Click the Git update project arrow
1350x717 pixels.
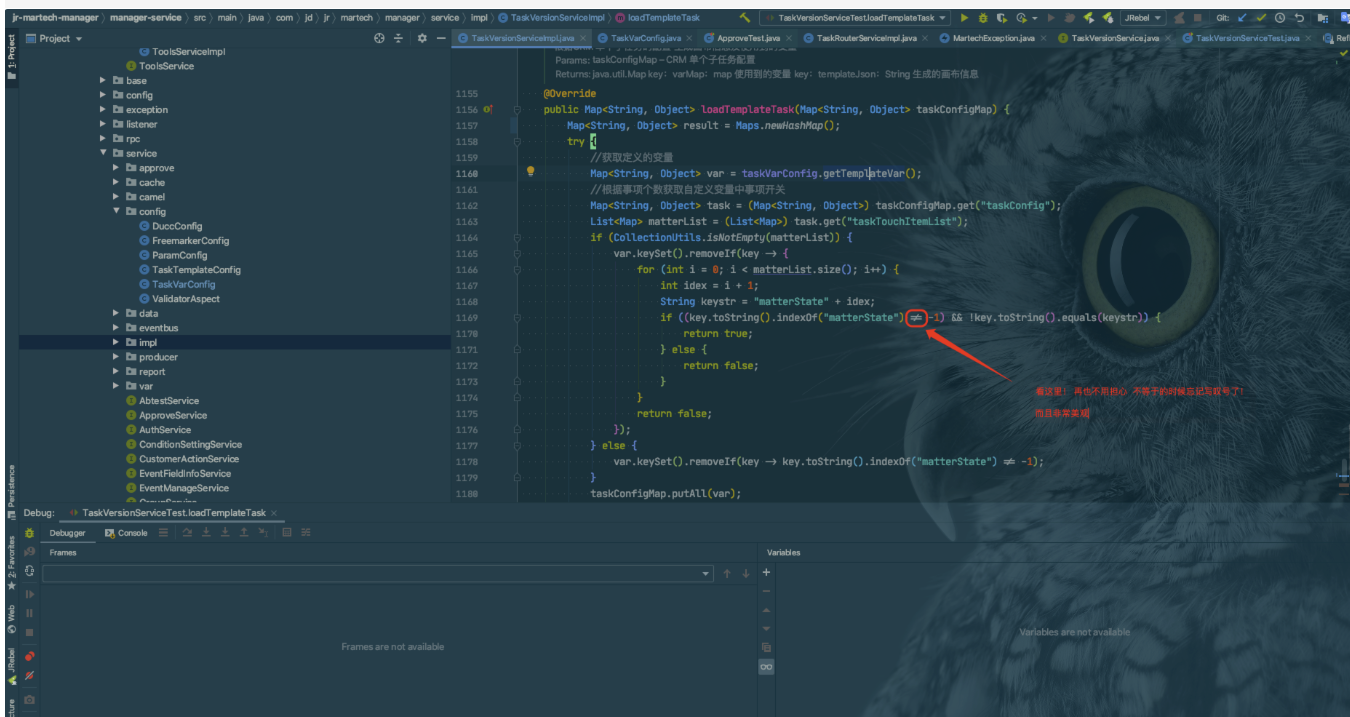pyautogui.click(x=1243, y=18)
